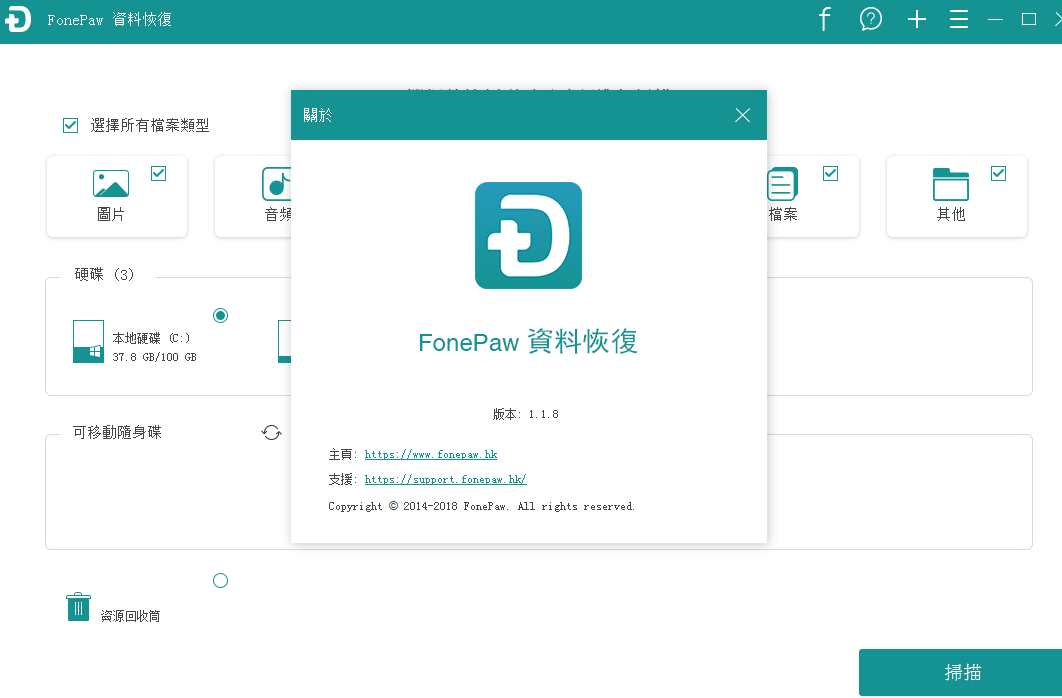Open the help question mark icon
The height and width of the screenshot is (698, 1062).
870,20
